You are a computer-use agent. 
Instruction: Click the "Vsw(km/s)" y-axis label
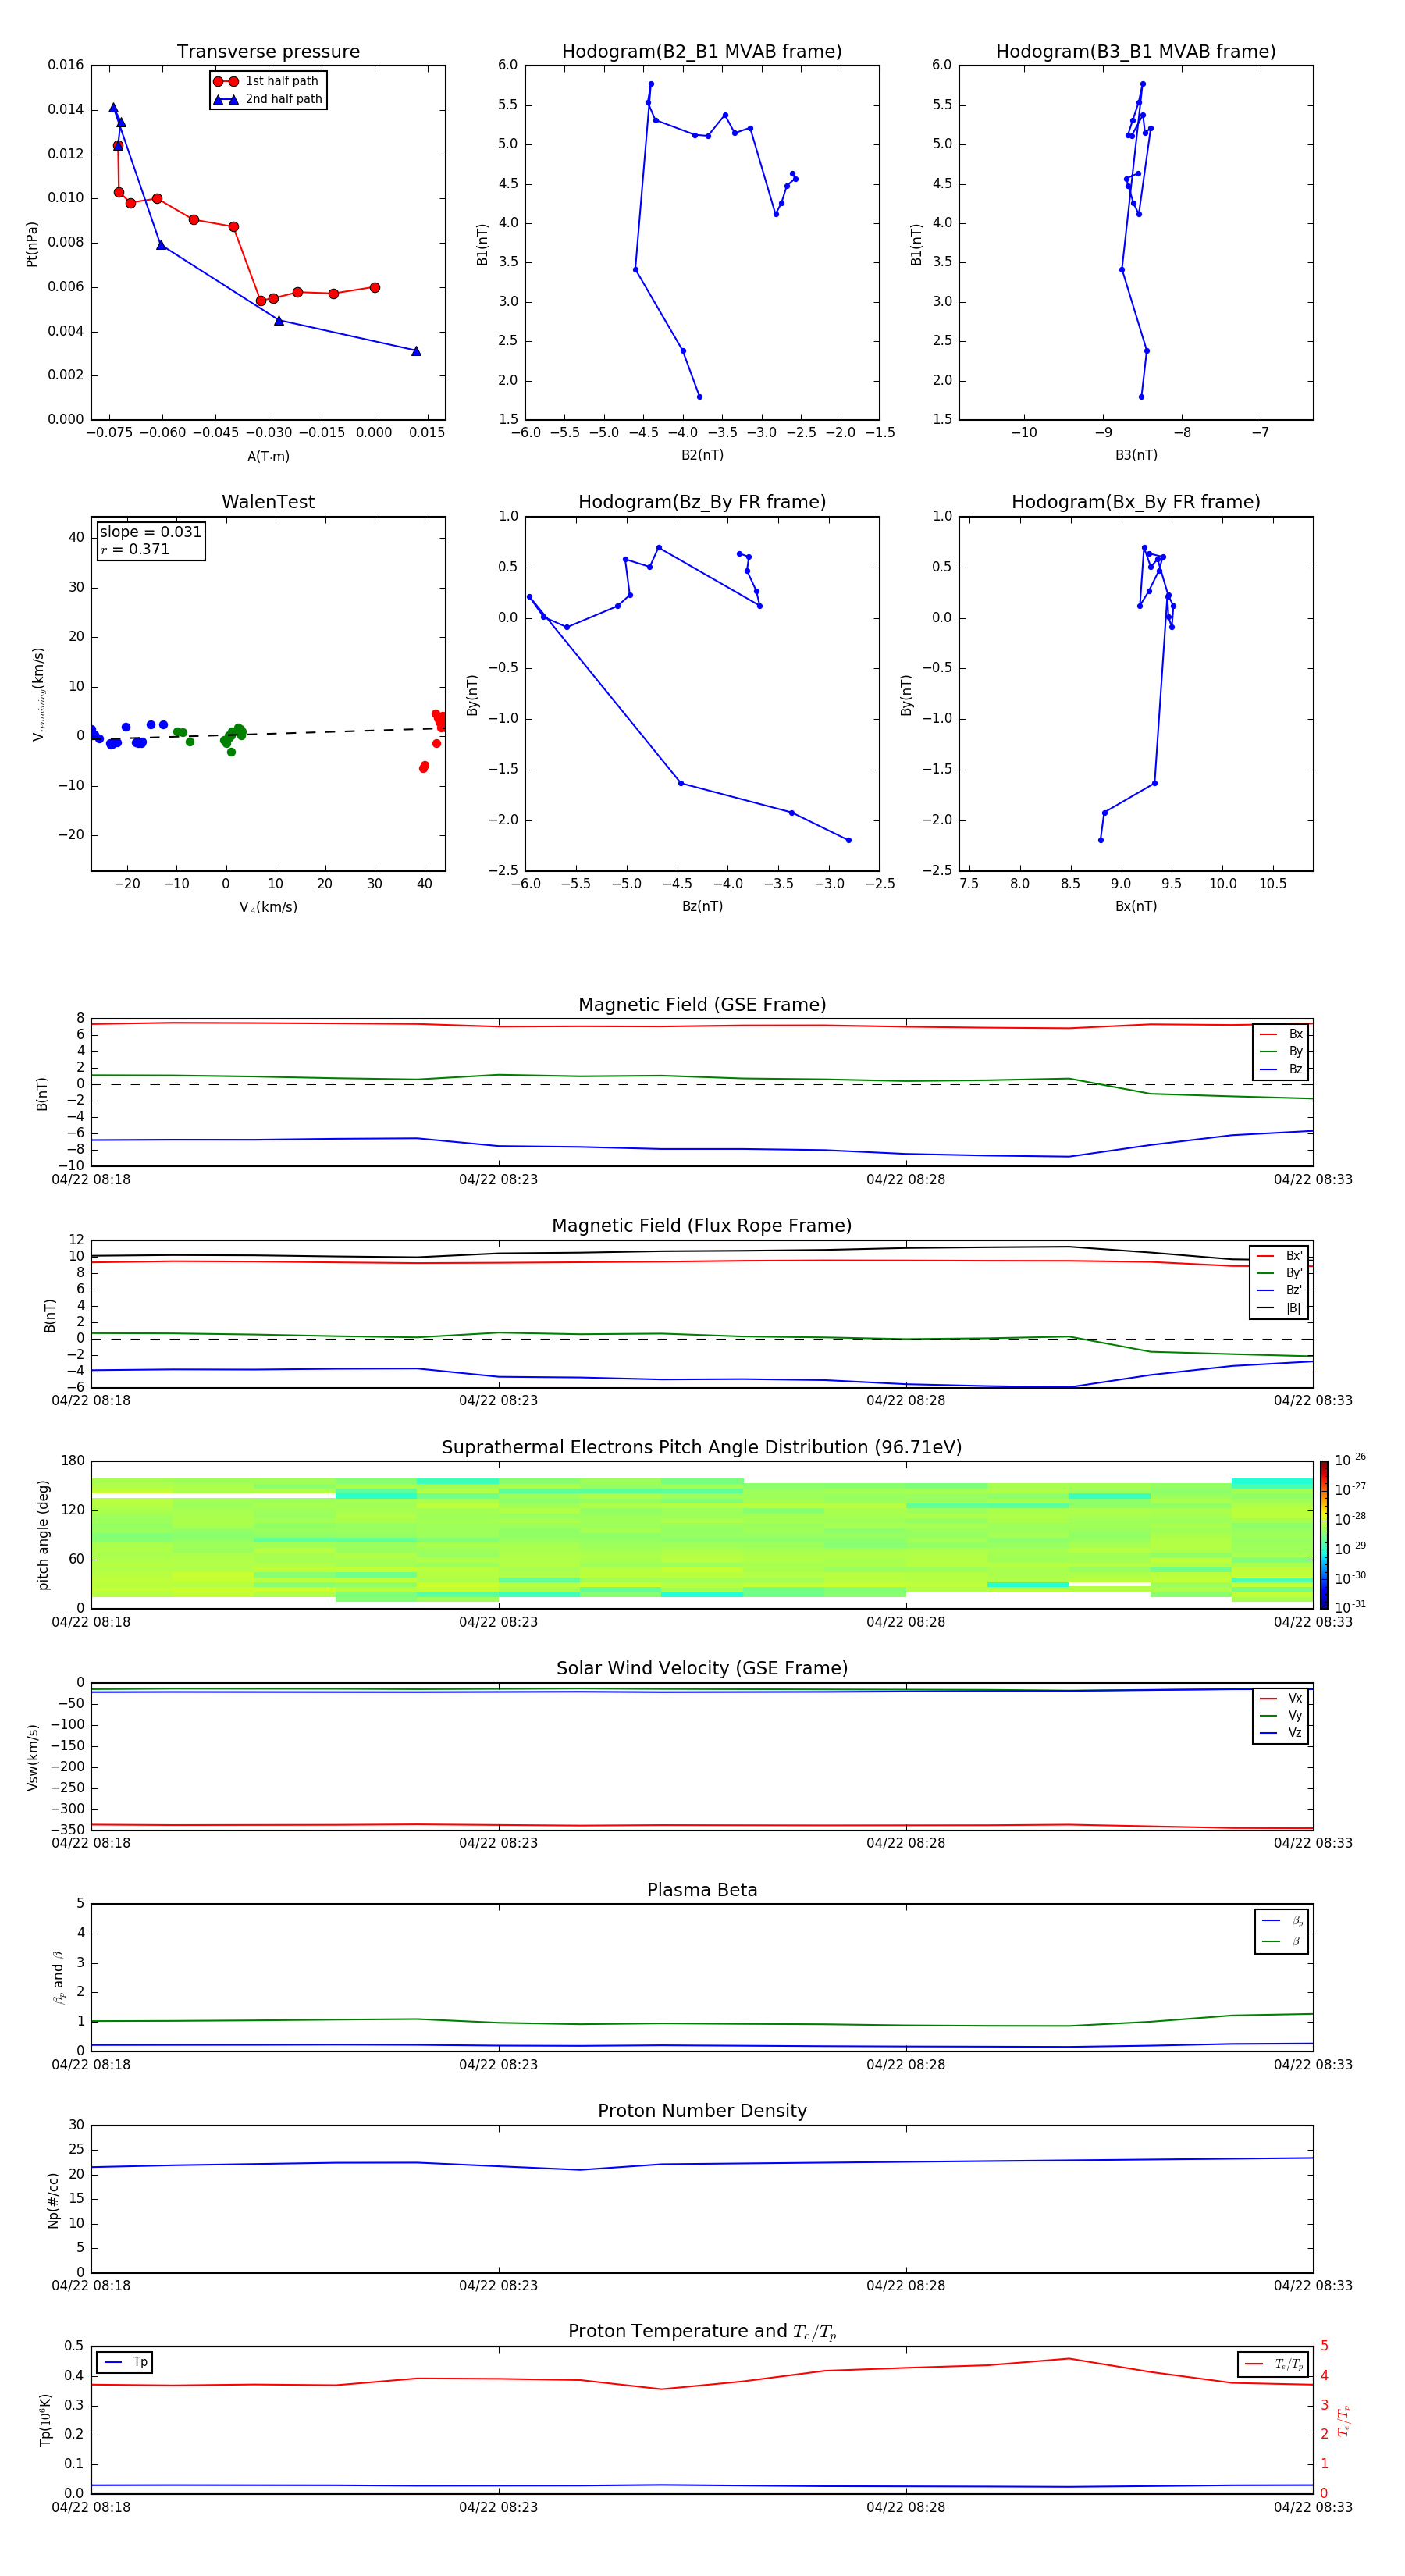(x=33, y=1757)
